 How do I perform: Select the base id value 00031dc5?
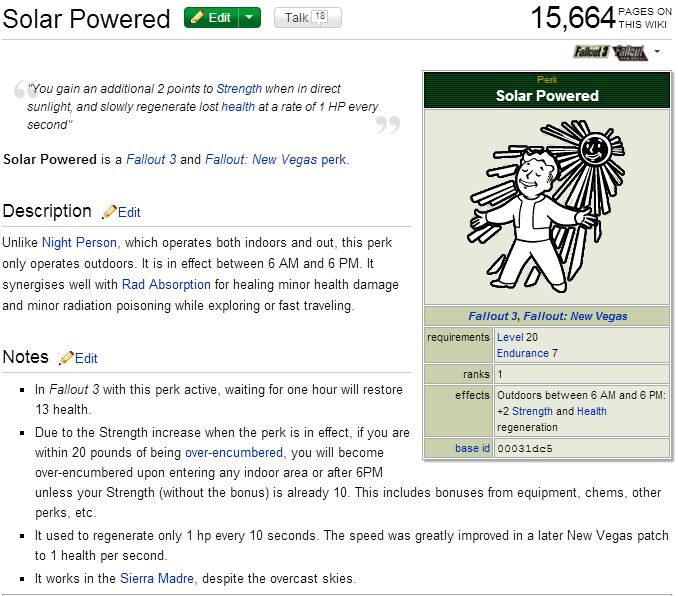click(x=524, y=449)
